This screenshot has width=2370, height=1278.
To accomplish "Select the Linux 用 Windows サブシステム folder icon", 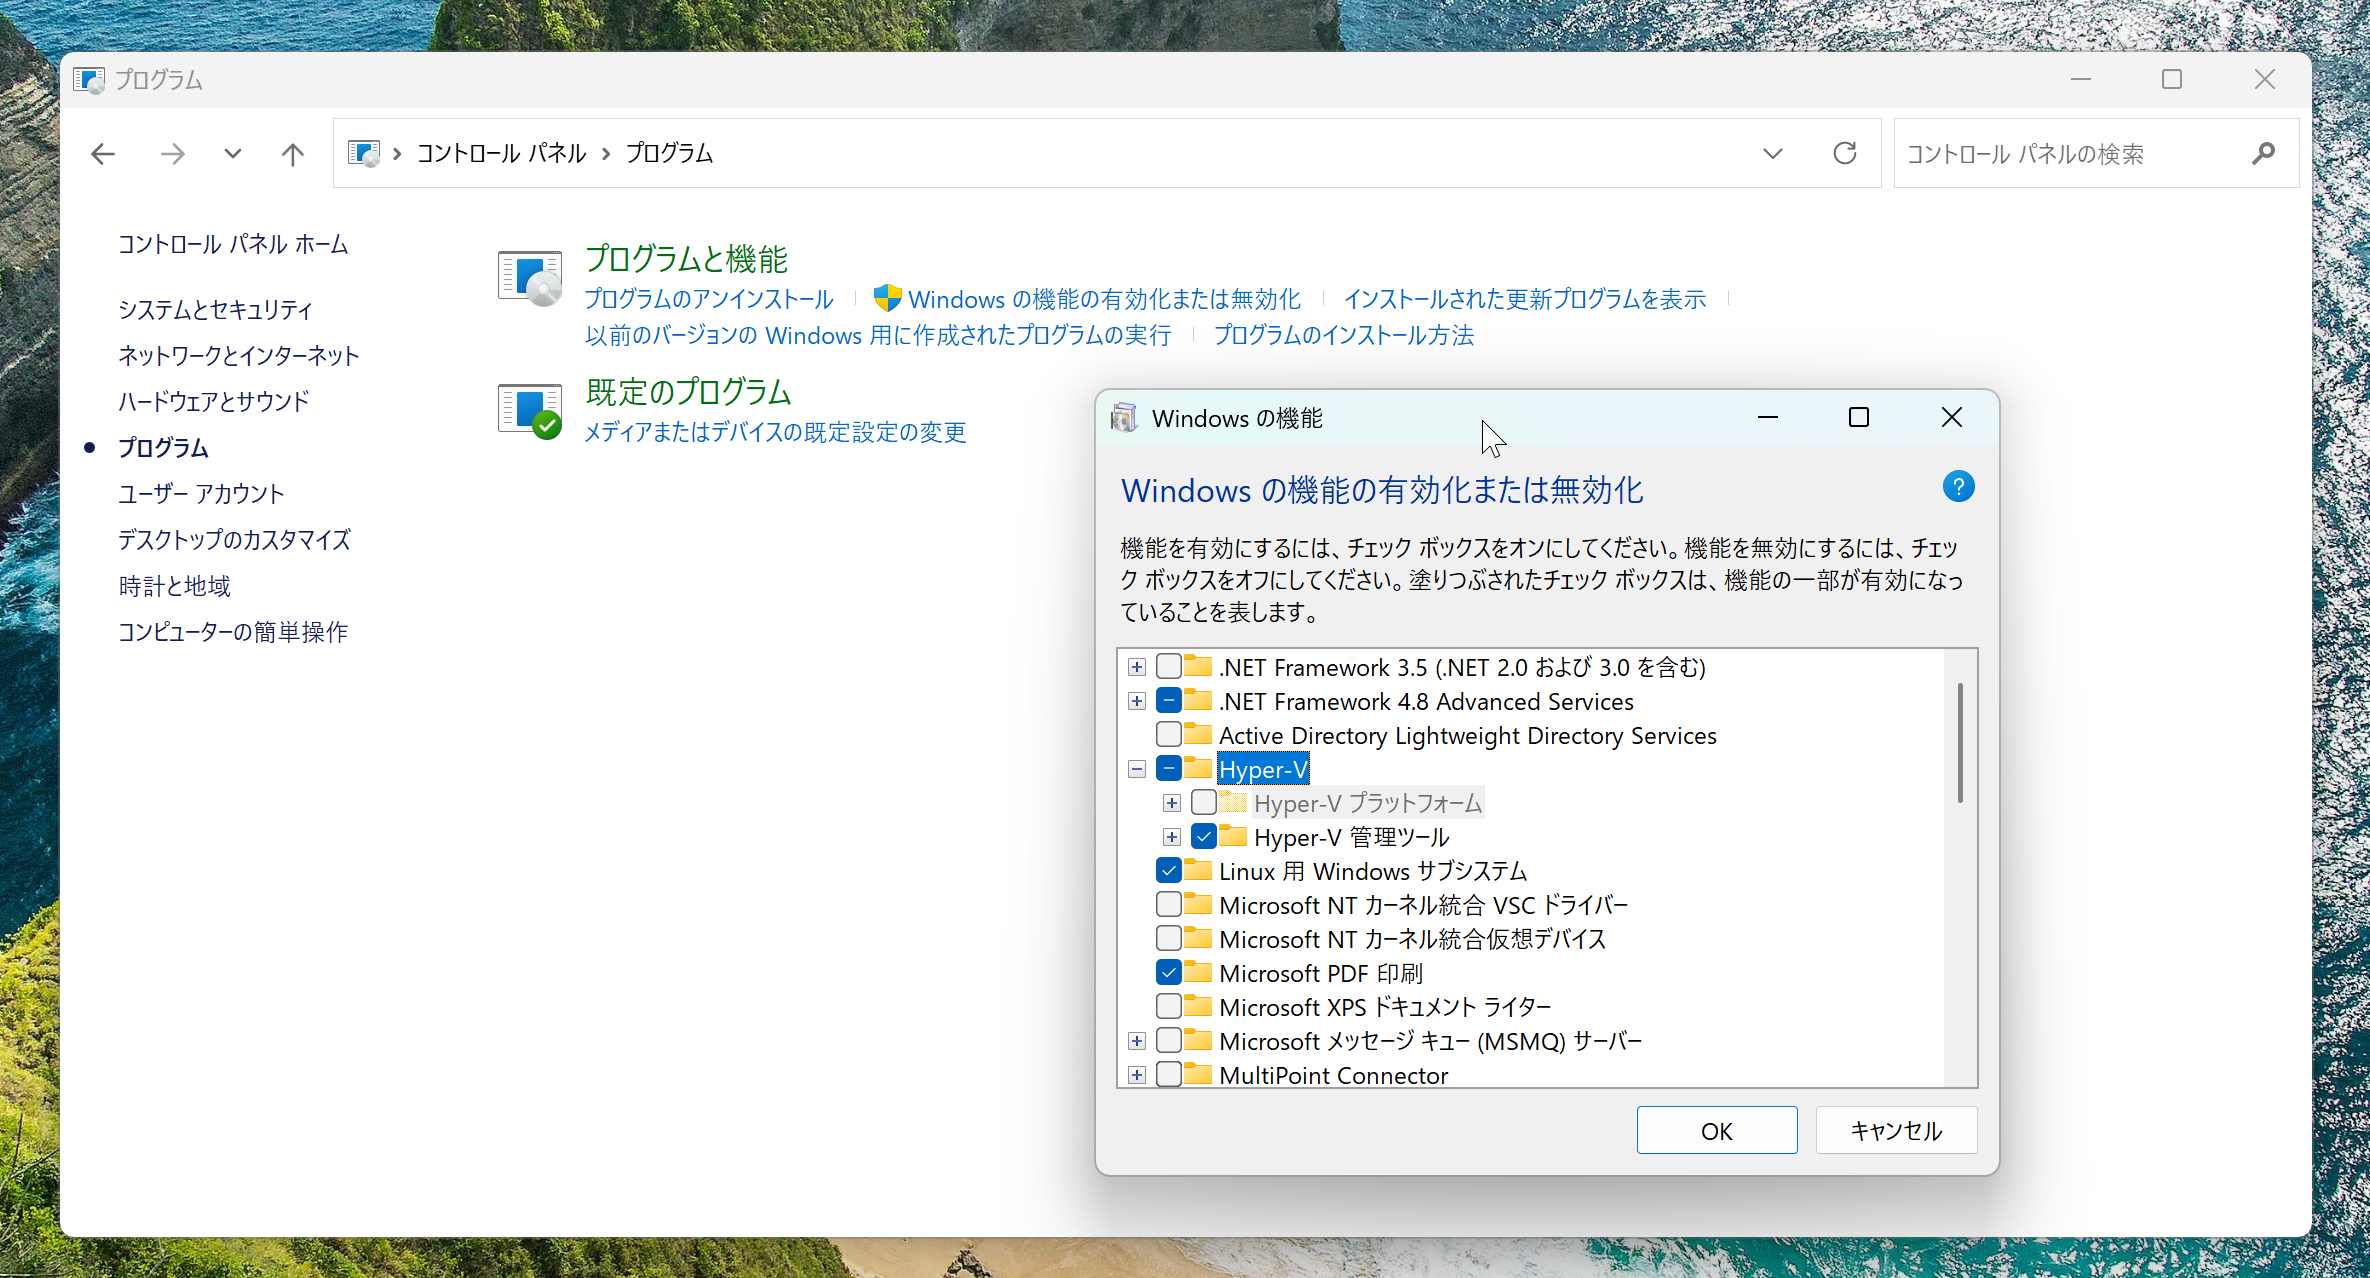I will [1198, 870].
